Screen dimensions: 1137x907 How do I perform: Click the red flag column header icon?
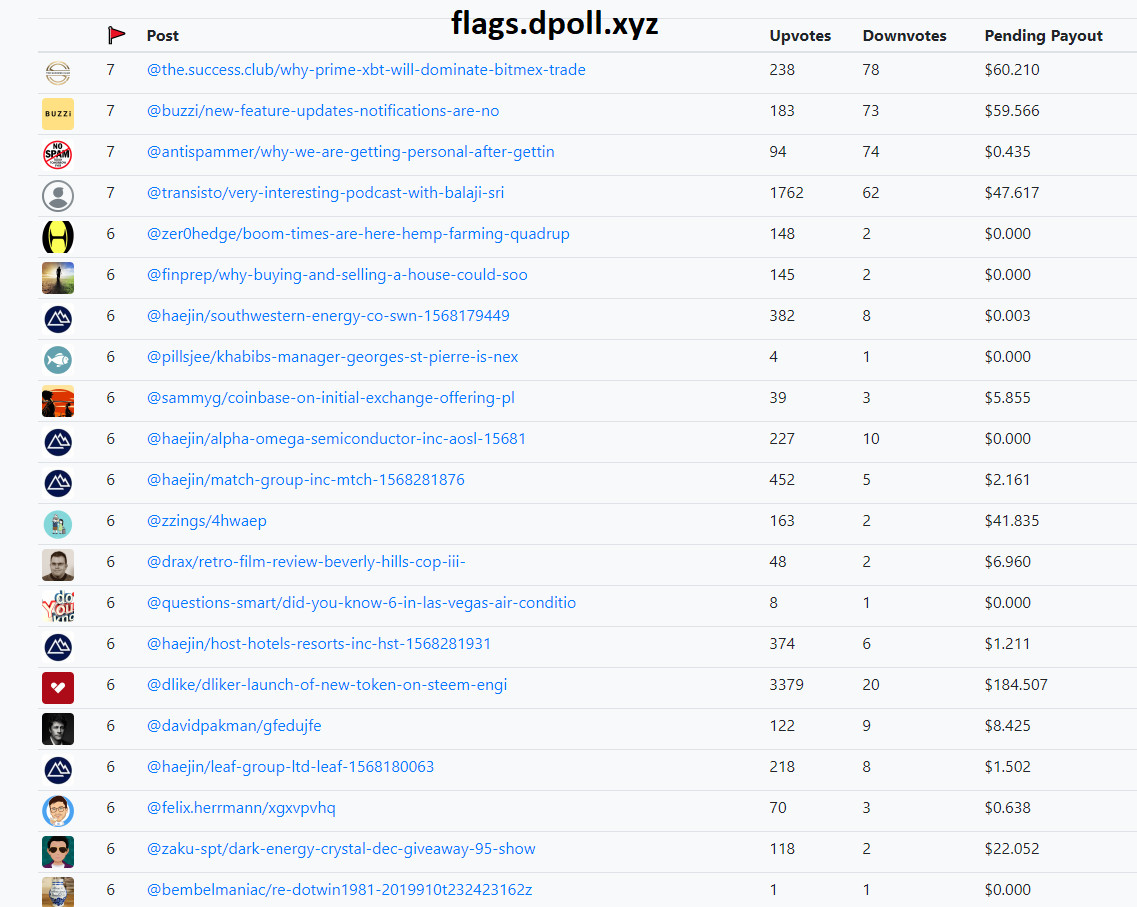(x=116, y=36)
